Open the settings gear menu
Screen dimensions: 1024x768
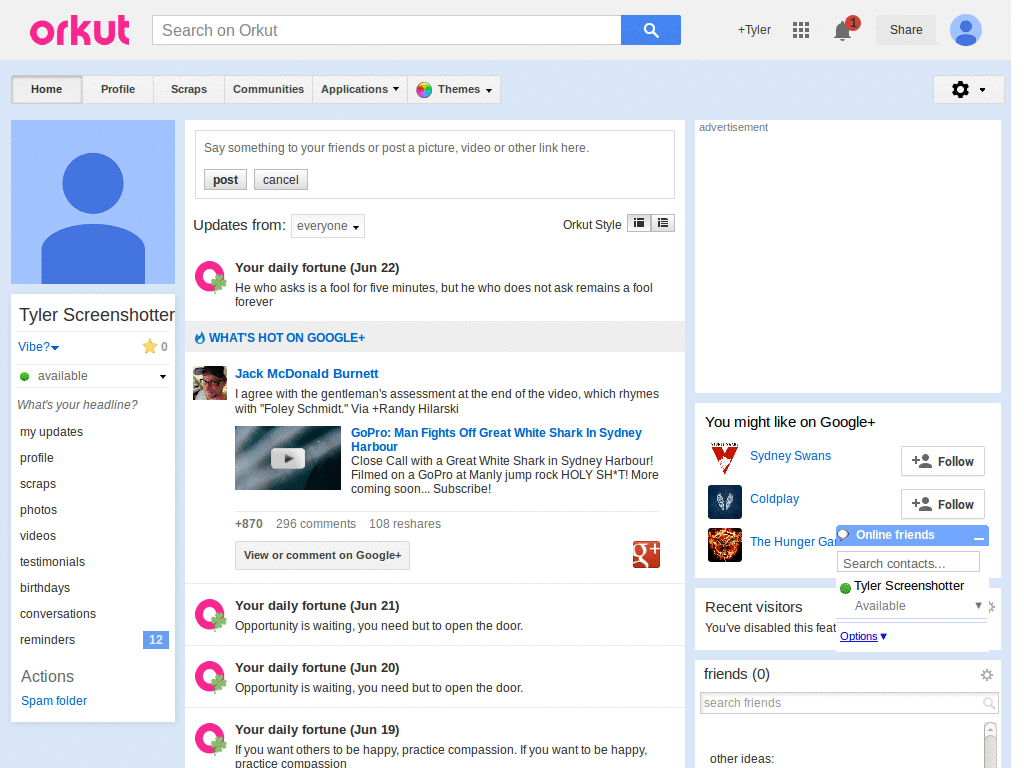coord(967,90)
